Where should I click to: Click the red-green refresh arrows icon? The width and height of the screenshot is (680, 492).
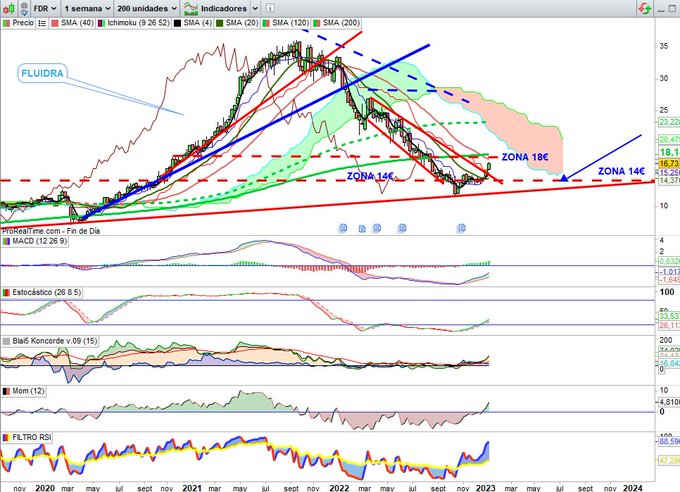point(645,8)
